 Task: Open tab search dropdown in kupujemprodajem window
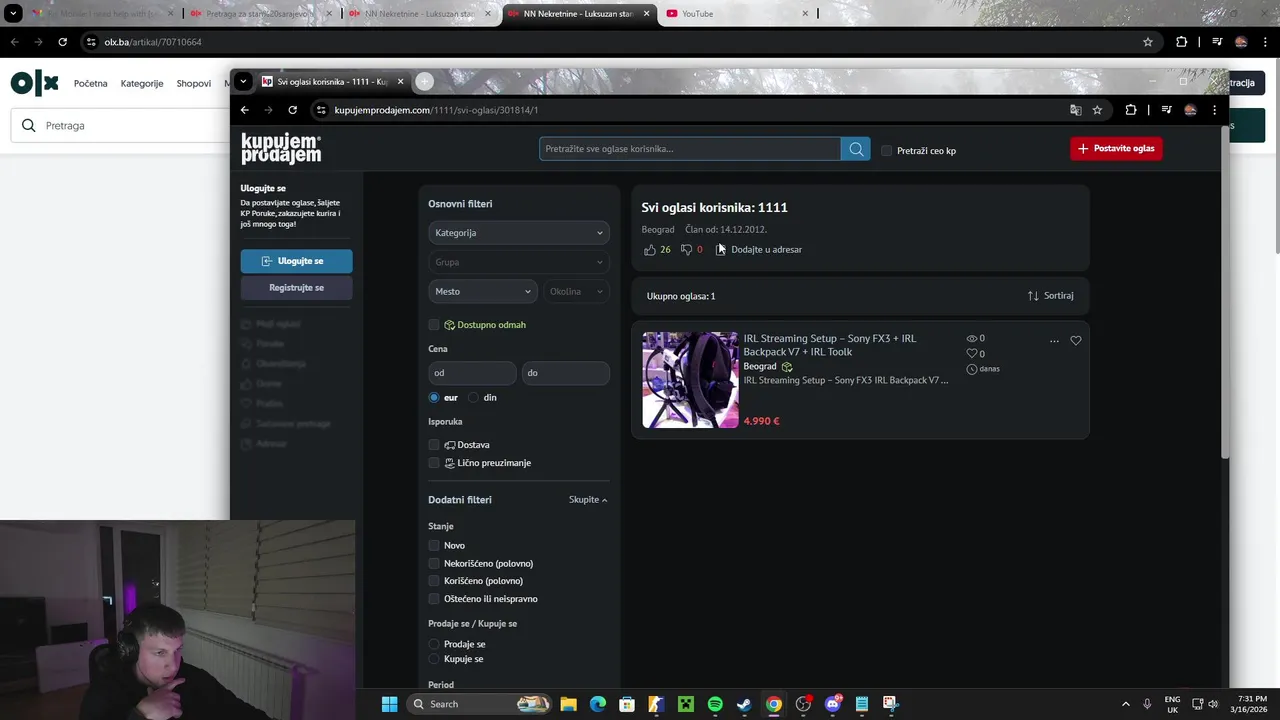243,82
